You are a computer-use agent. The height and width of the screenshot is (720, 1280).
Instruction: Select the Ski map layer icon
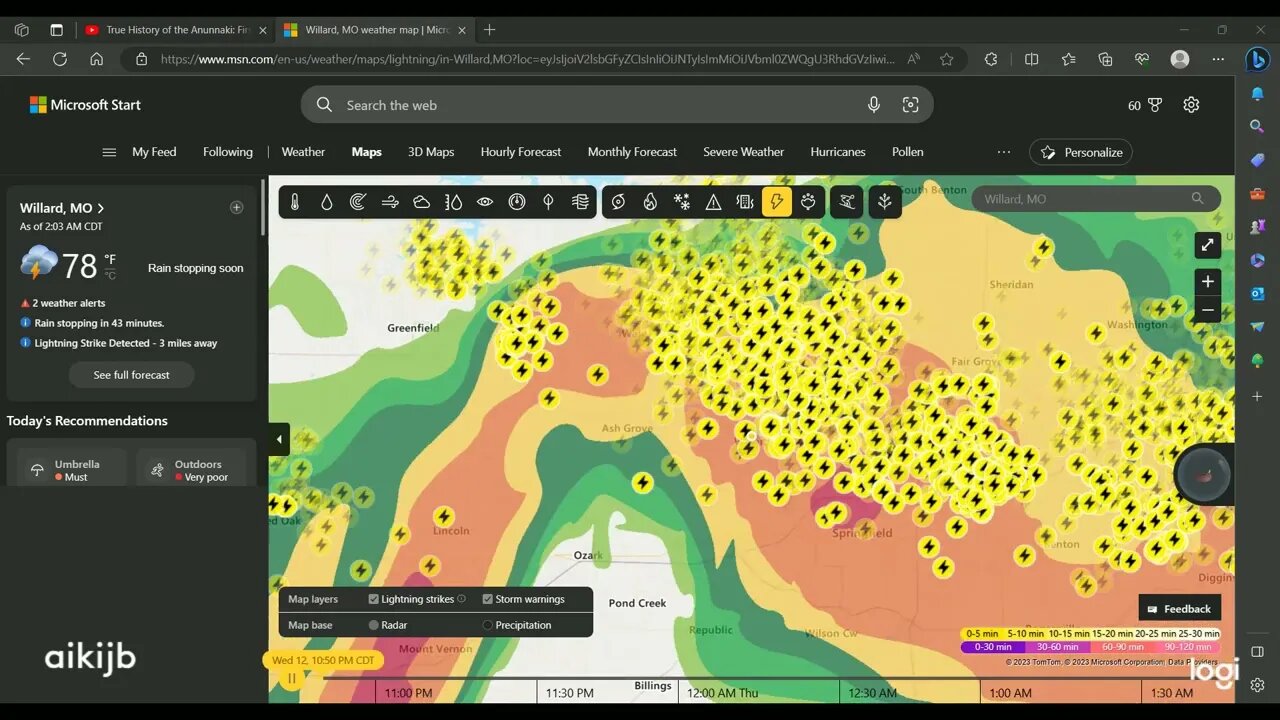847,202
